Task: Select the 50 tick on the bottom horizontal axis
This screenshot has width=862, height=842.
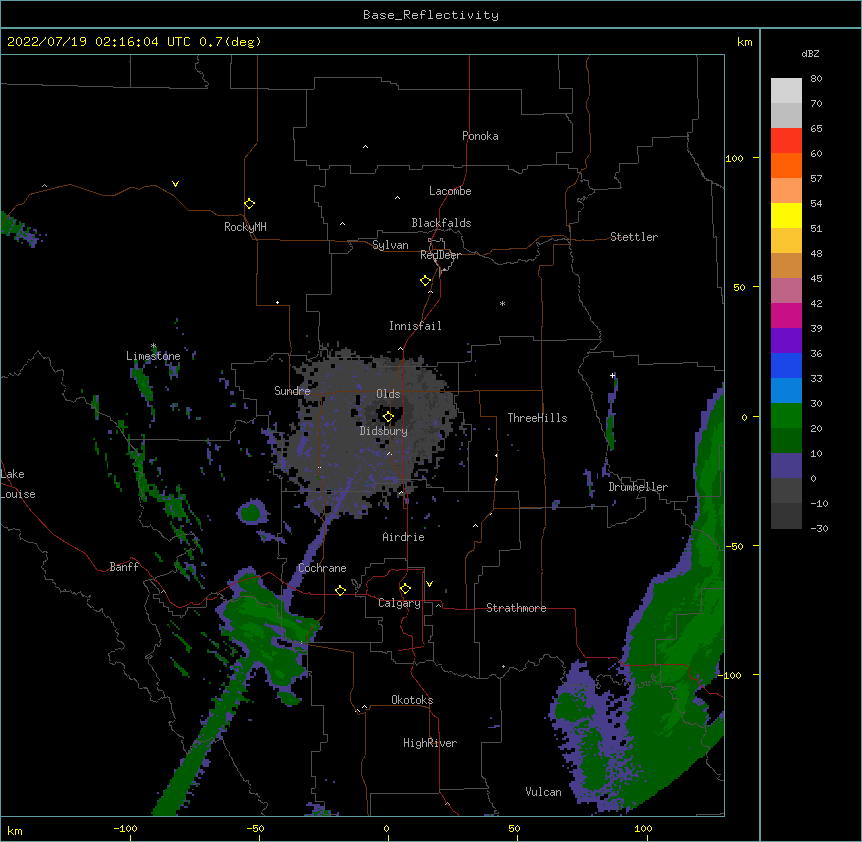Action: tap(514, 828)
